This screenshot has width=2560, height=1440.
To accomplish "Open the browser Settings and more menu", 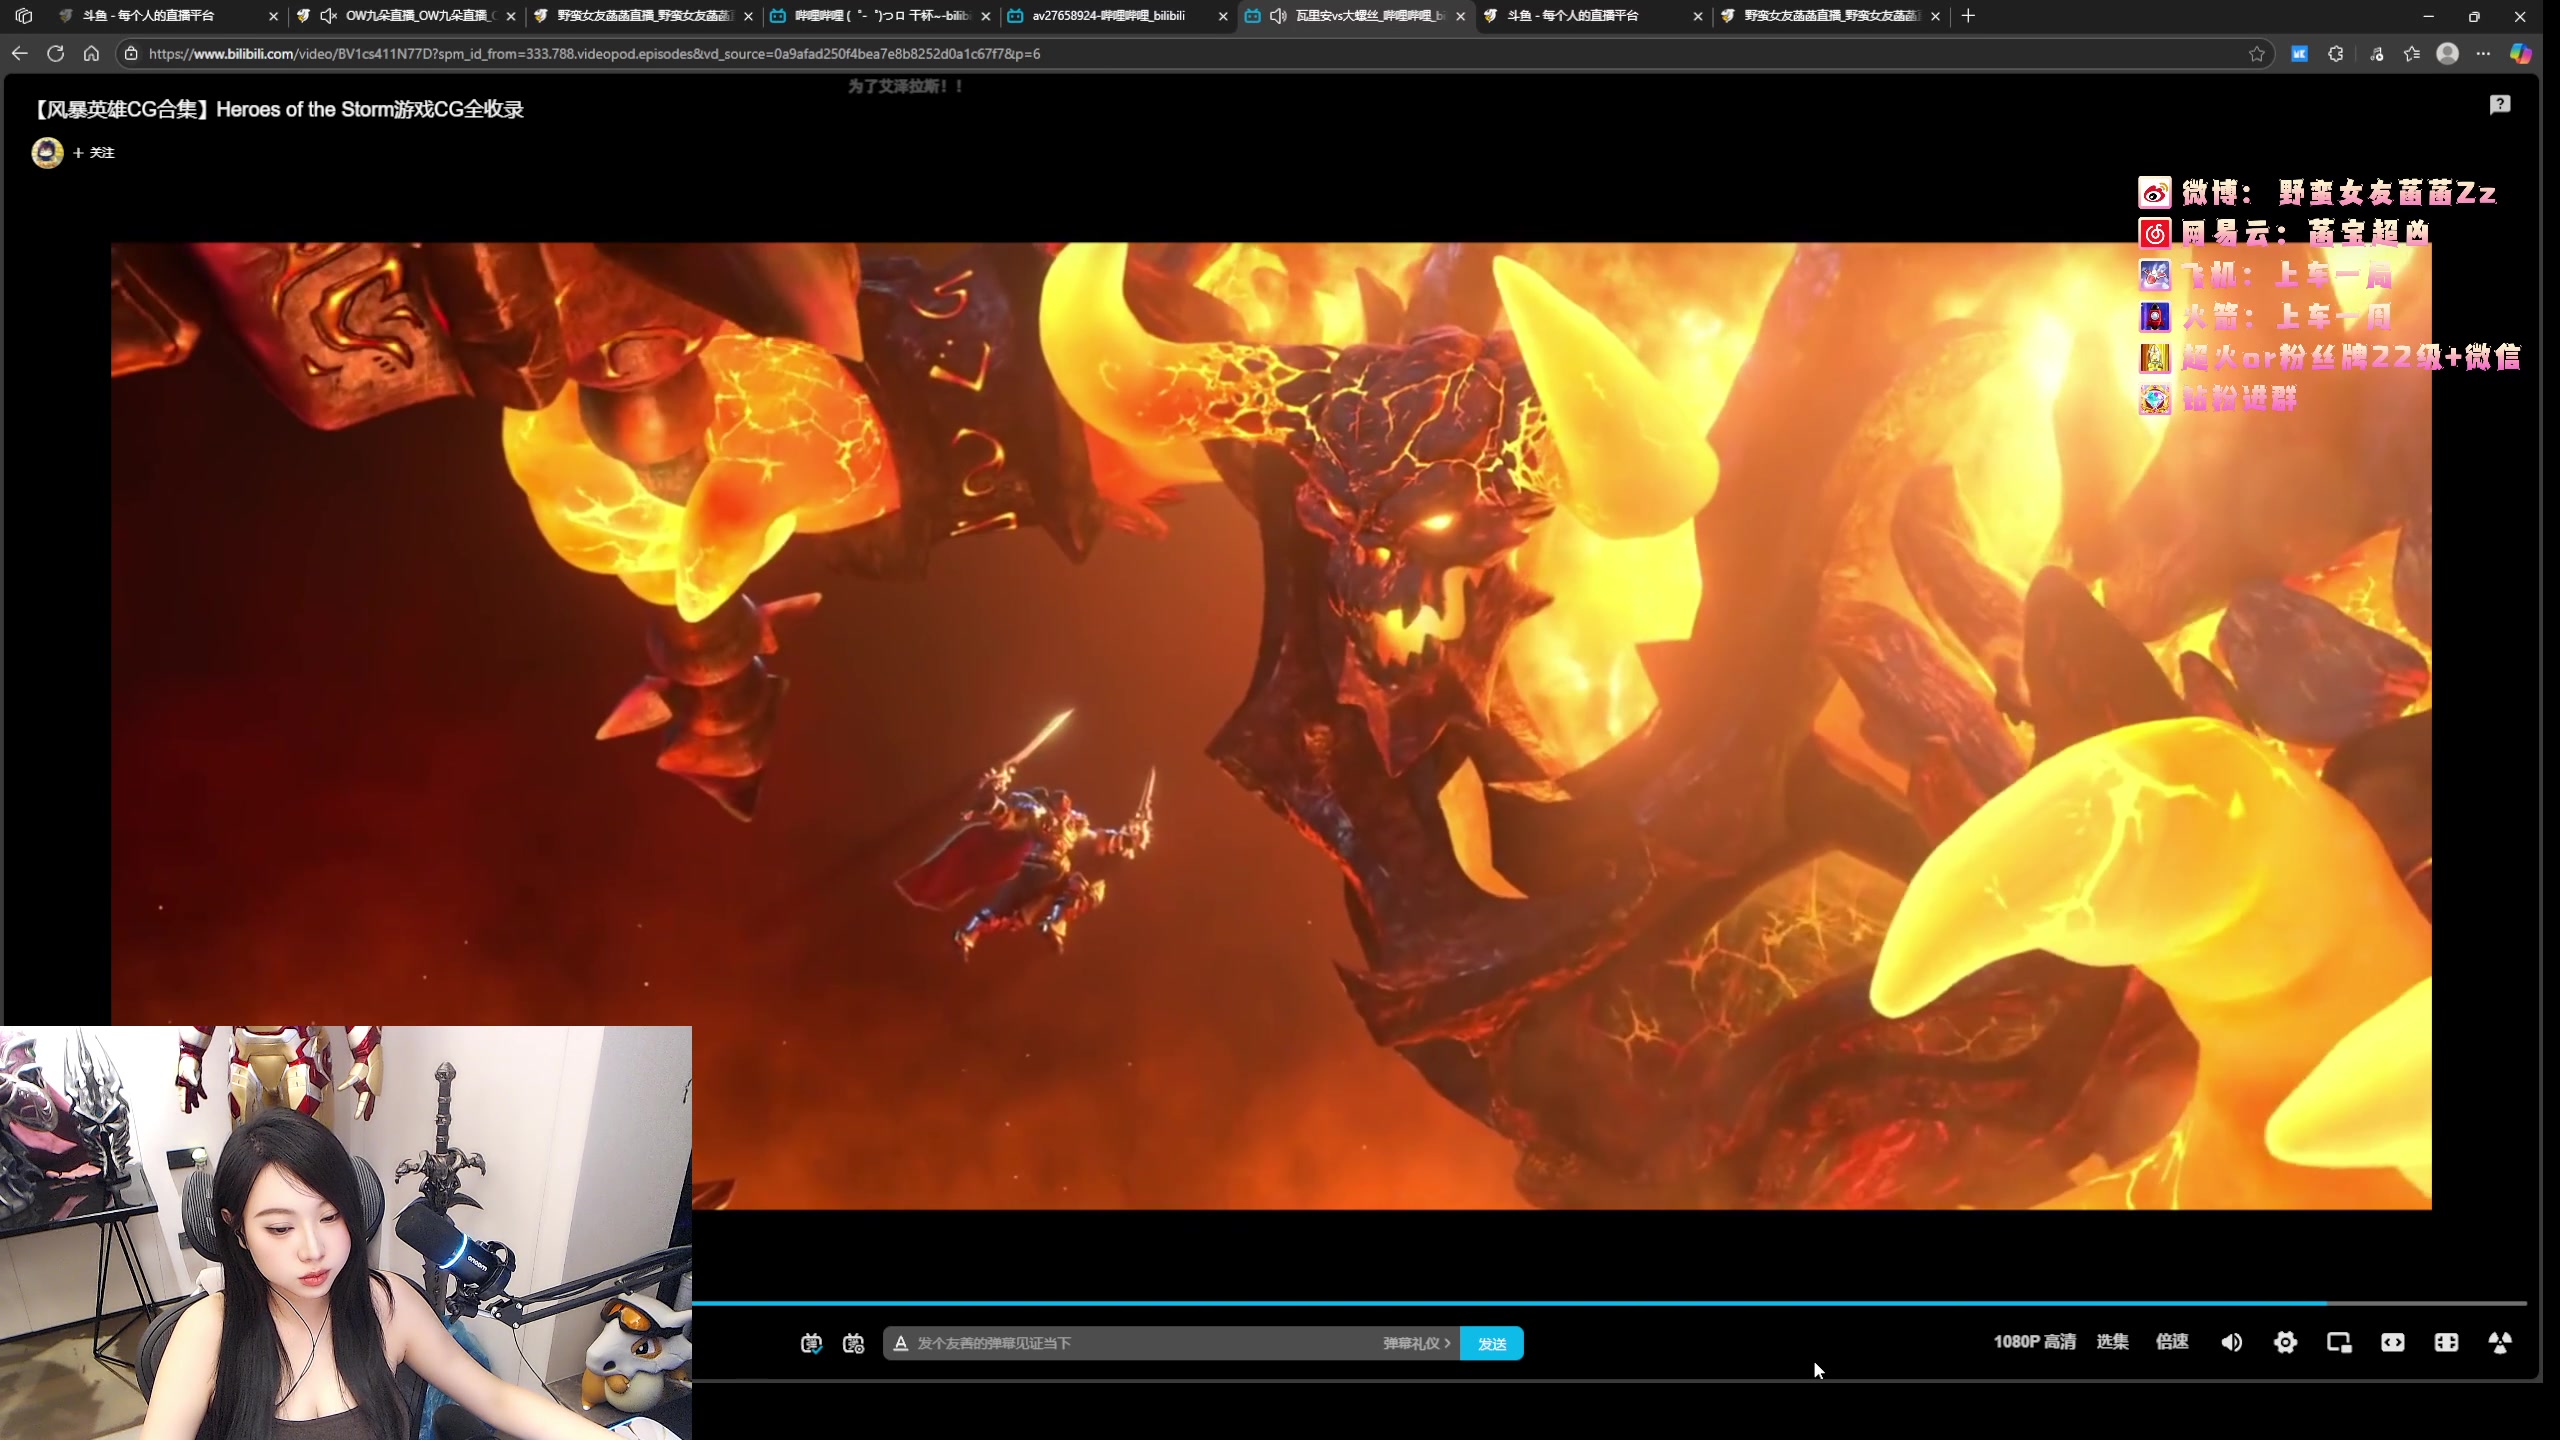I will coord(2484,54).
